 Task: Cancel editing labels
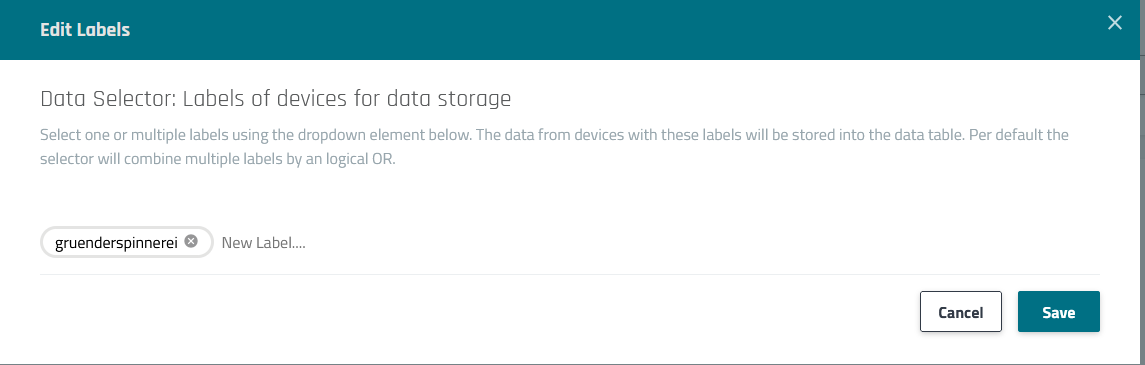[x=960, y=312]
